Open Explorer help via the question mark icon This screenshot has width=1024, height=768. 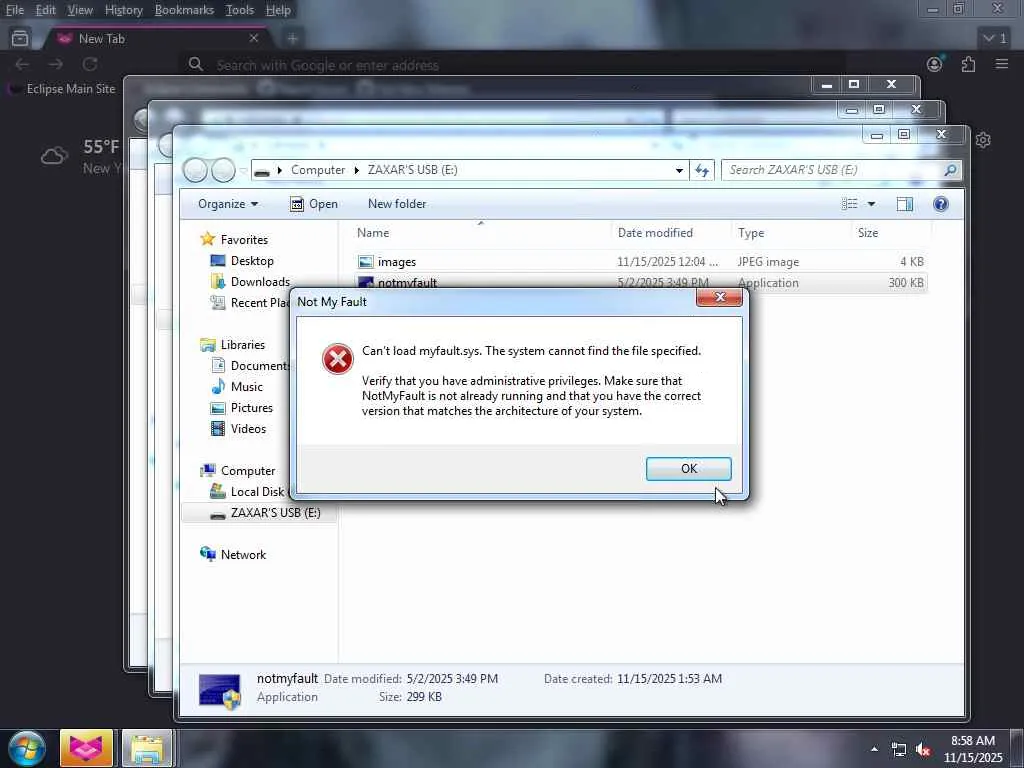pyautogui.click(x=940, y=204)
